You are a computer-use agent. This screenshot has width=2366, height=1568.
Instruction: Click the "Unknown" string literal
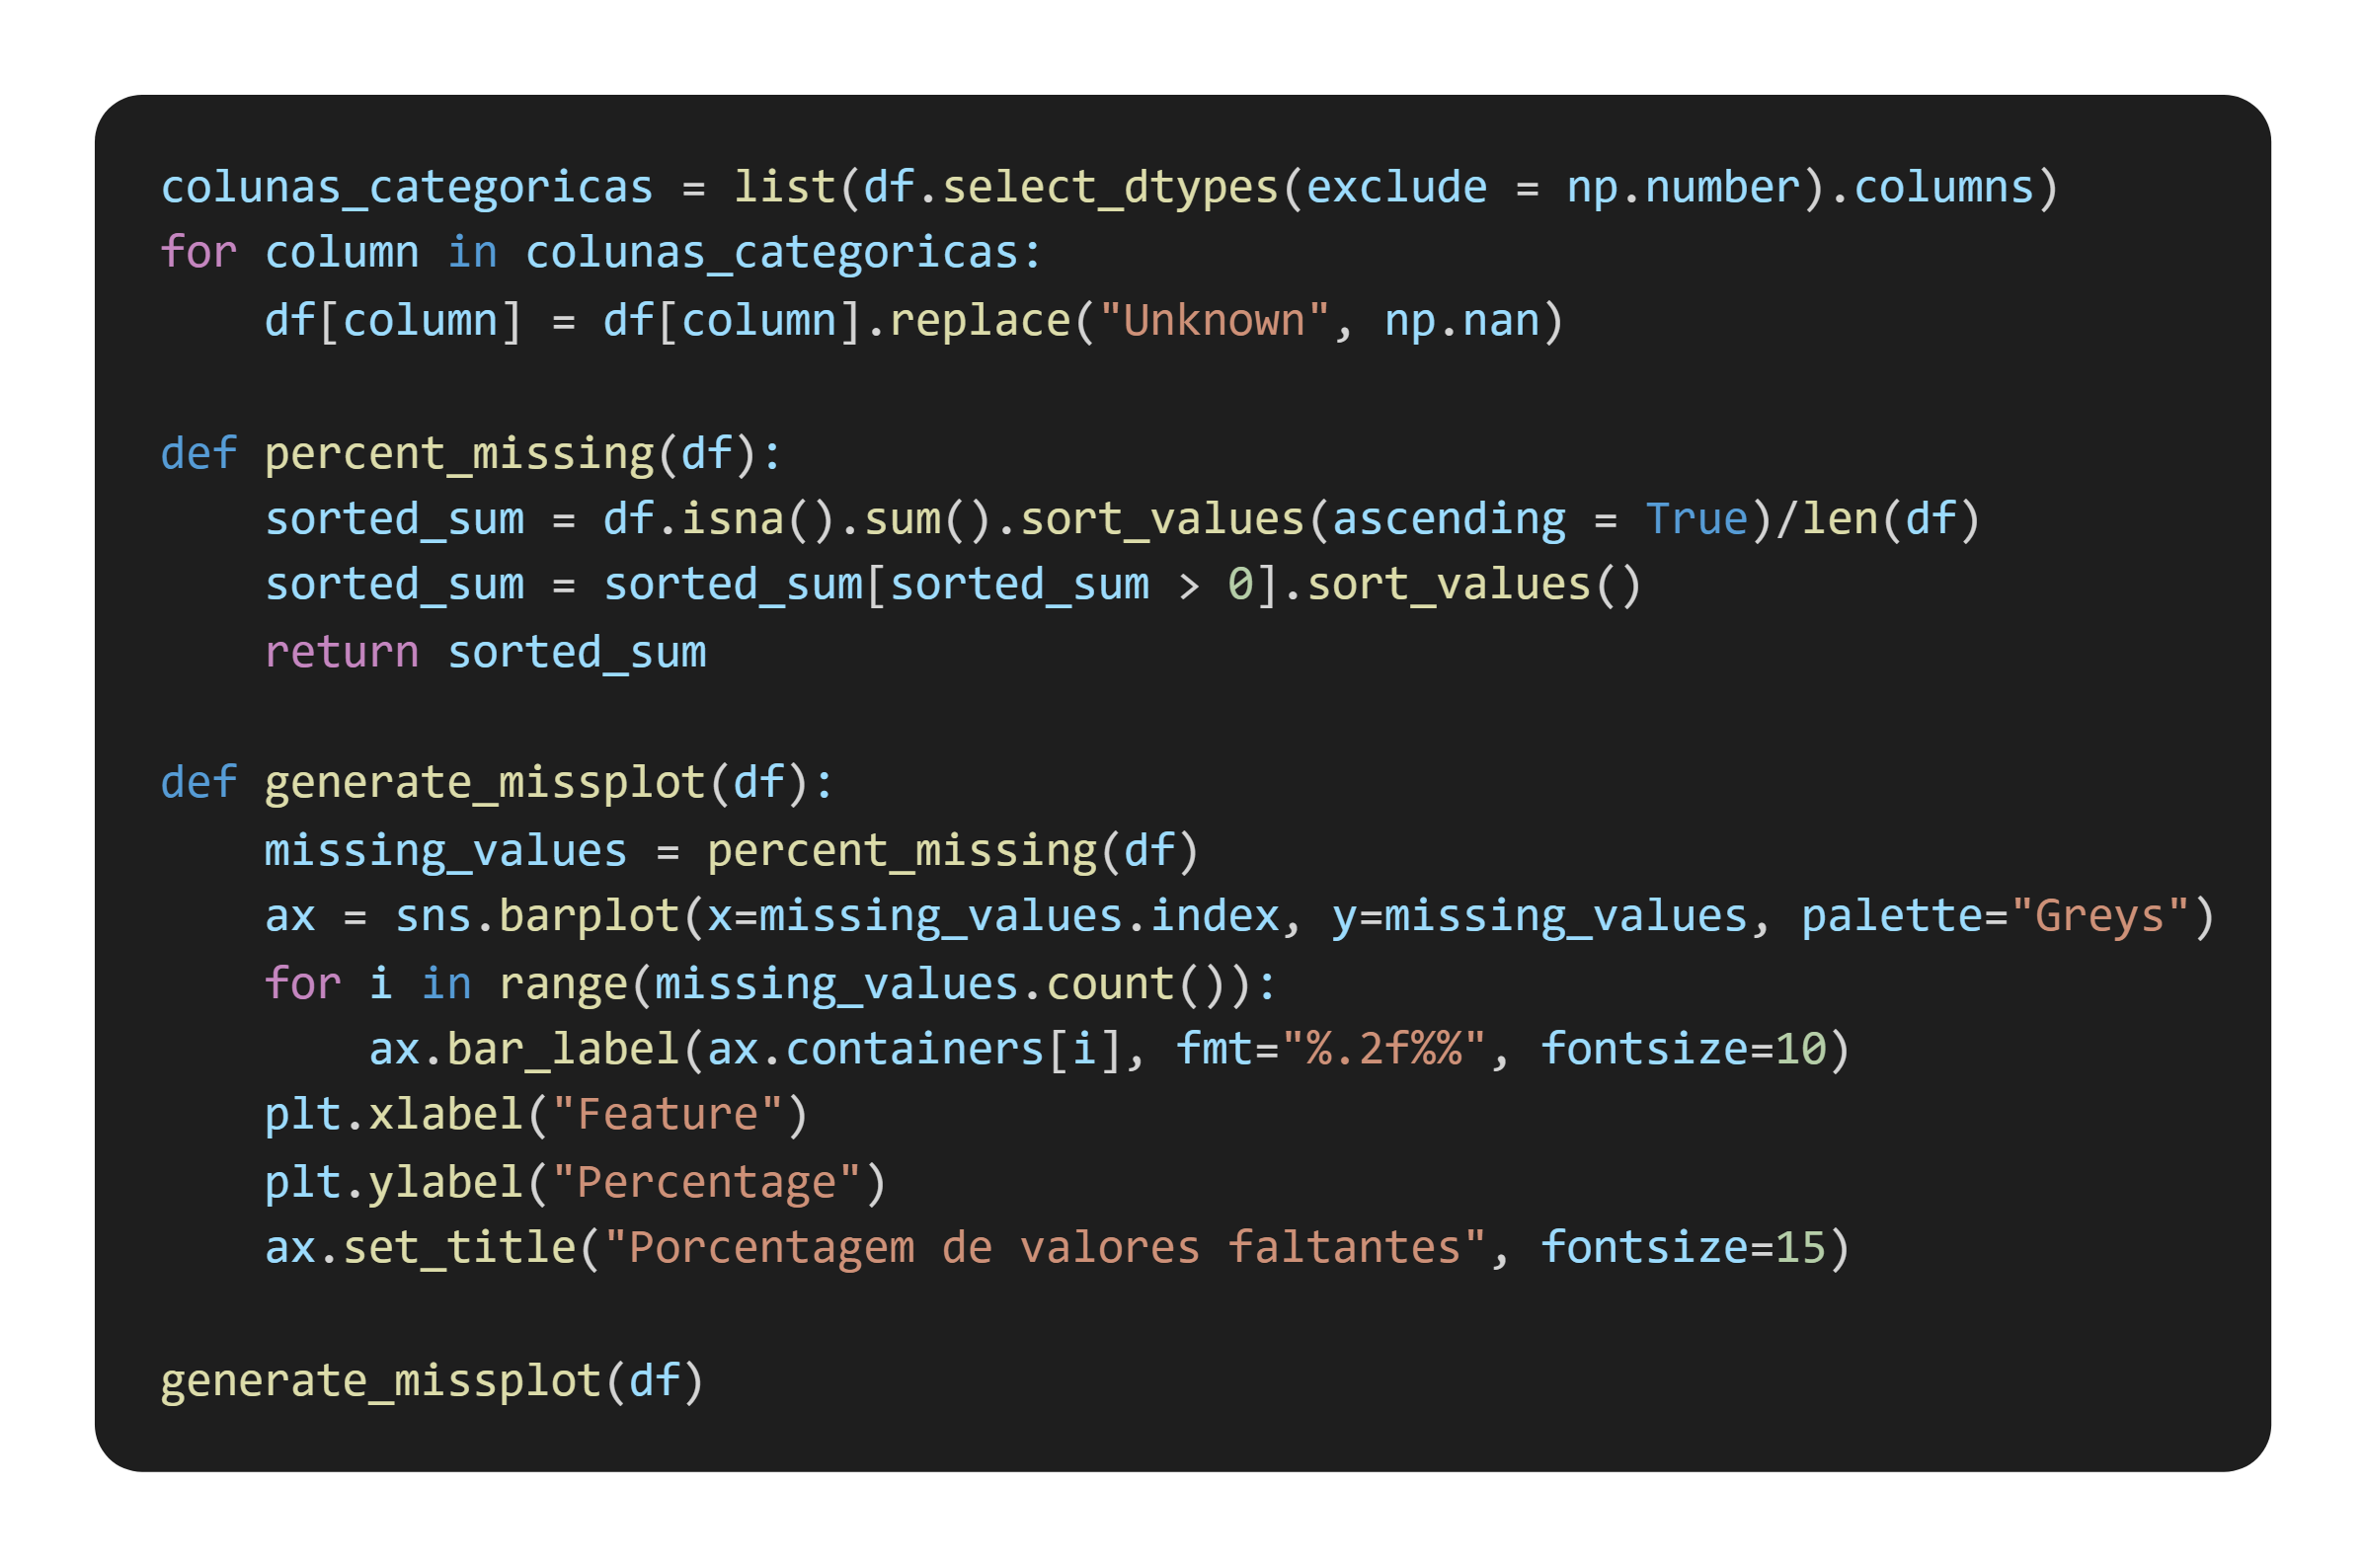tap(1214, 321)
